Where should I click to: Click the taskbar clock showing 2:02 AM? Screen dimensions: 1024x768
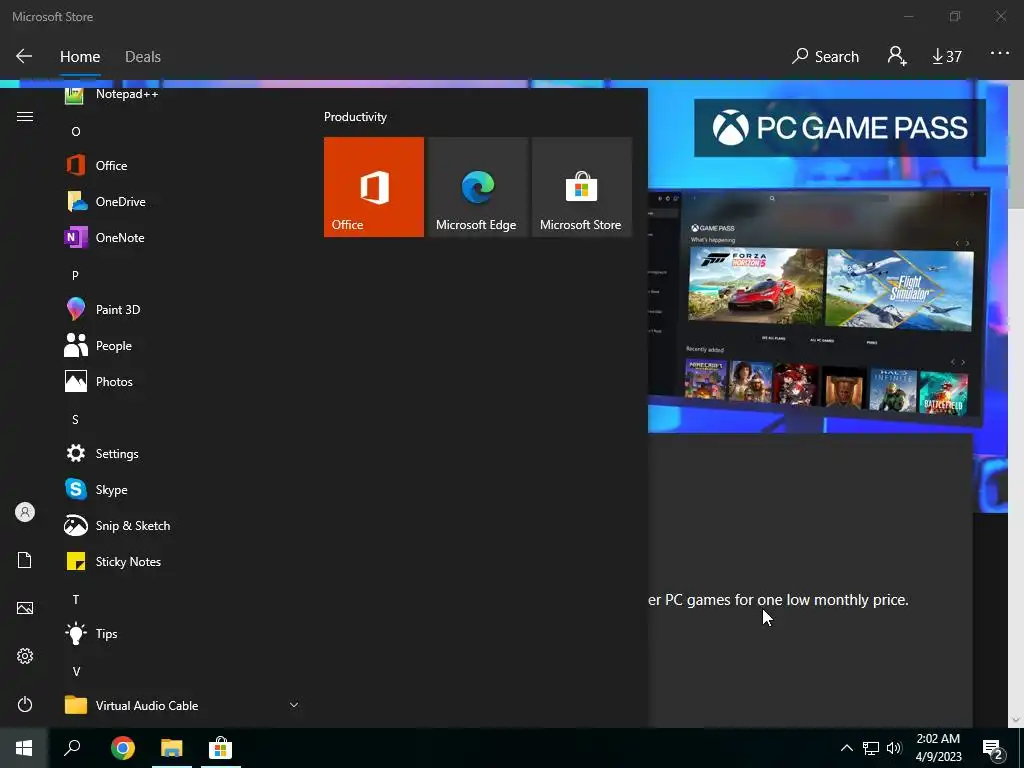tap(938, 748)
